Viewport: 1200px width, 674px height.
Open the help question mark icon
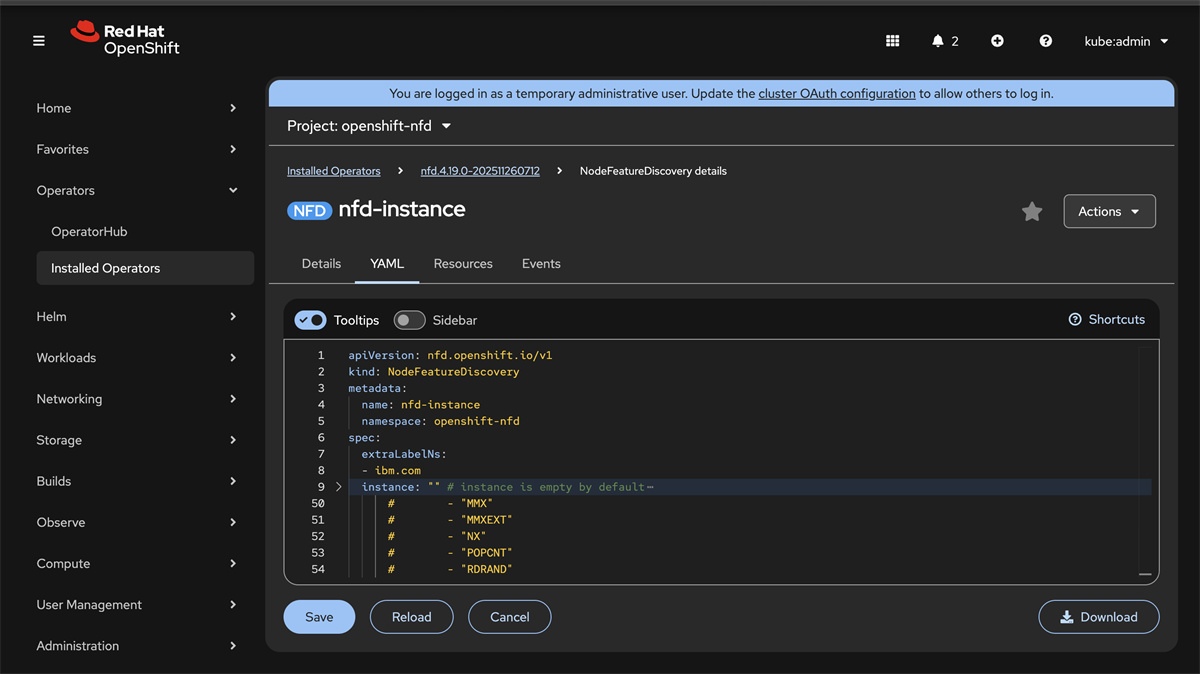pyautogui.click(x=1045, y=41)
